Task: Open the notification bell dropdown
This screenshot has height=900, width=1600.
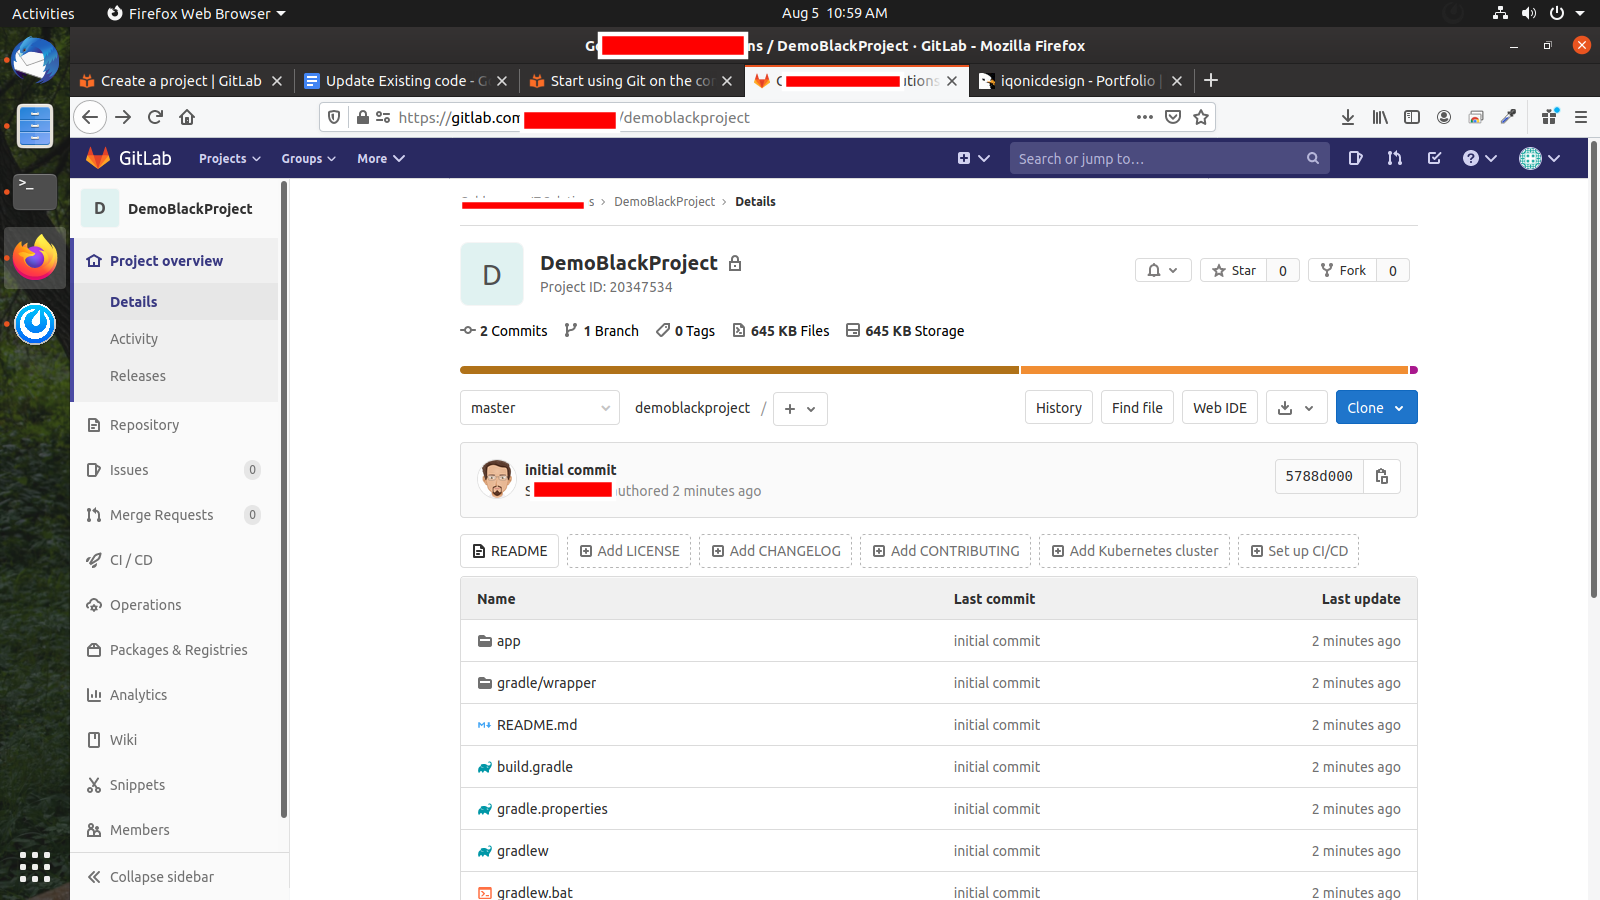Action: (x=1162, y=270)
